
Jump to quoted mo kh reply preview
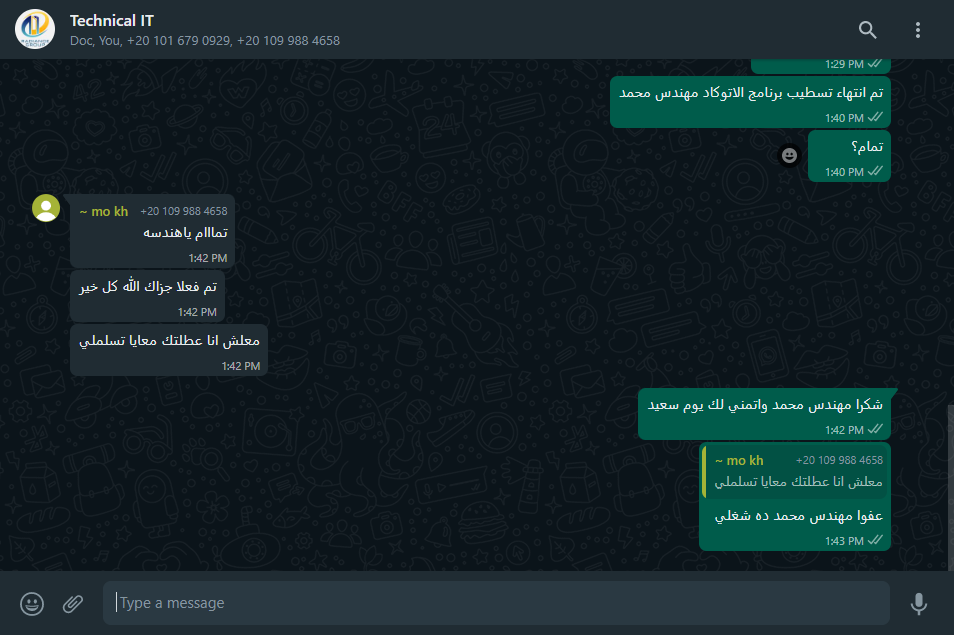795,471
